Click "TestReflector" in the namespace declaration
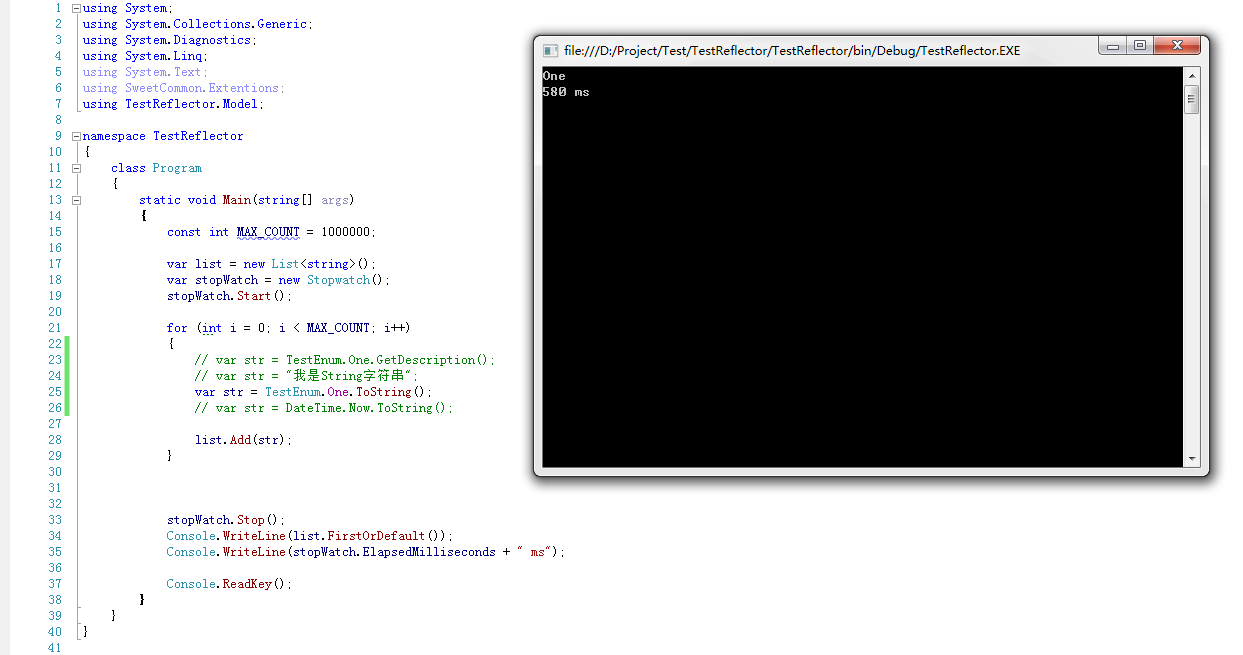Screen dimensions: 1243x655 pos(198,136)
